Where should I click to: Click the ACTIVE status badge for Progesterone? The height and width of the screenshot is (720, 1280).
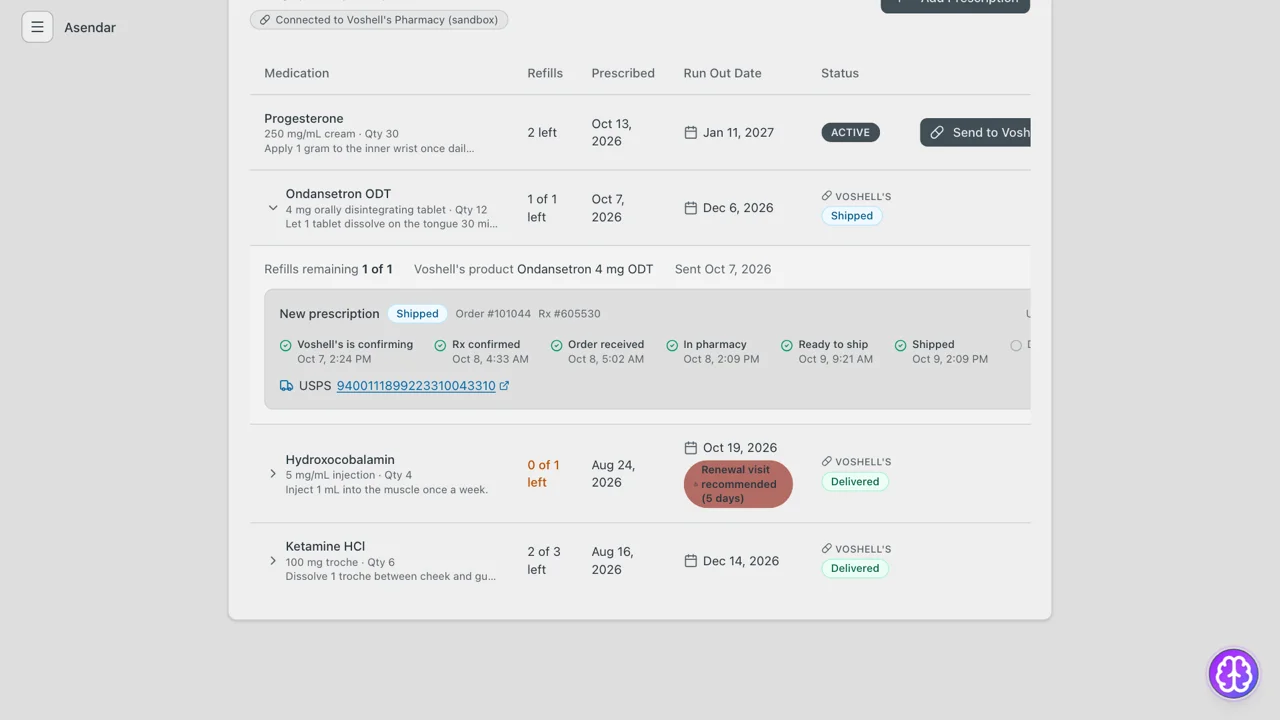click(850, 132)
